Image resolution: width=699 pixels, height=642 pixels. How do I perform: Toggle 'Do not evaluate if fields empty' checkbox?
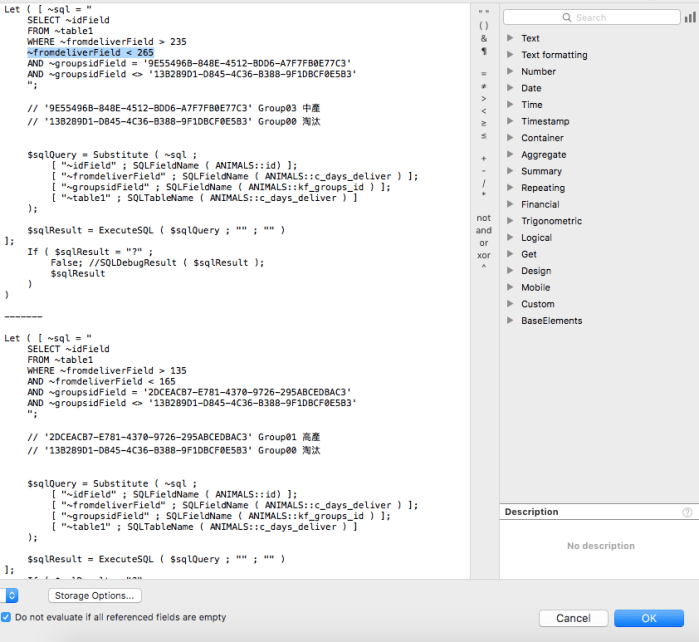pos(7,617)
